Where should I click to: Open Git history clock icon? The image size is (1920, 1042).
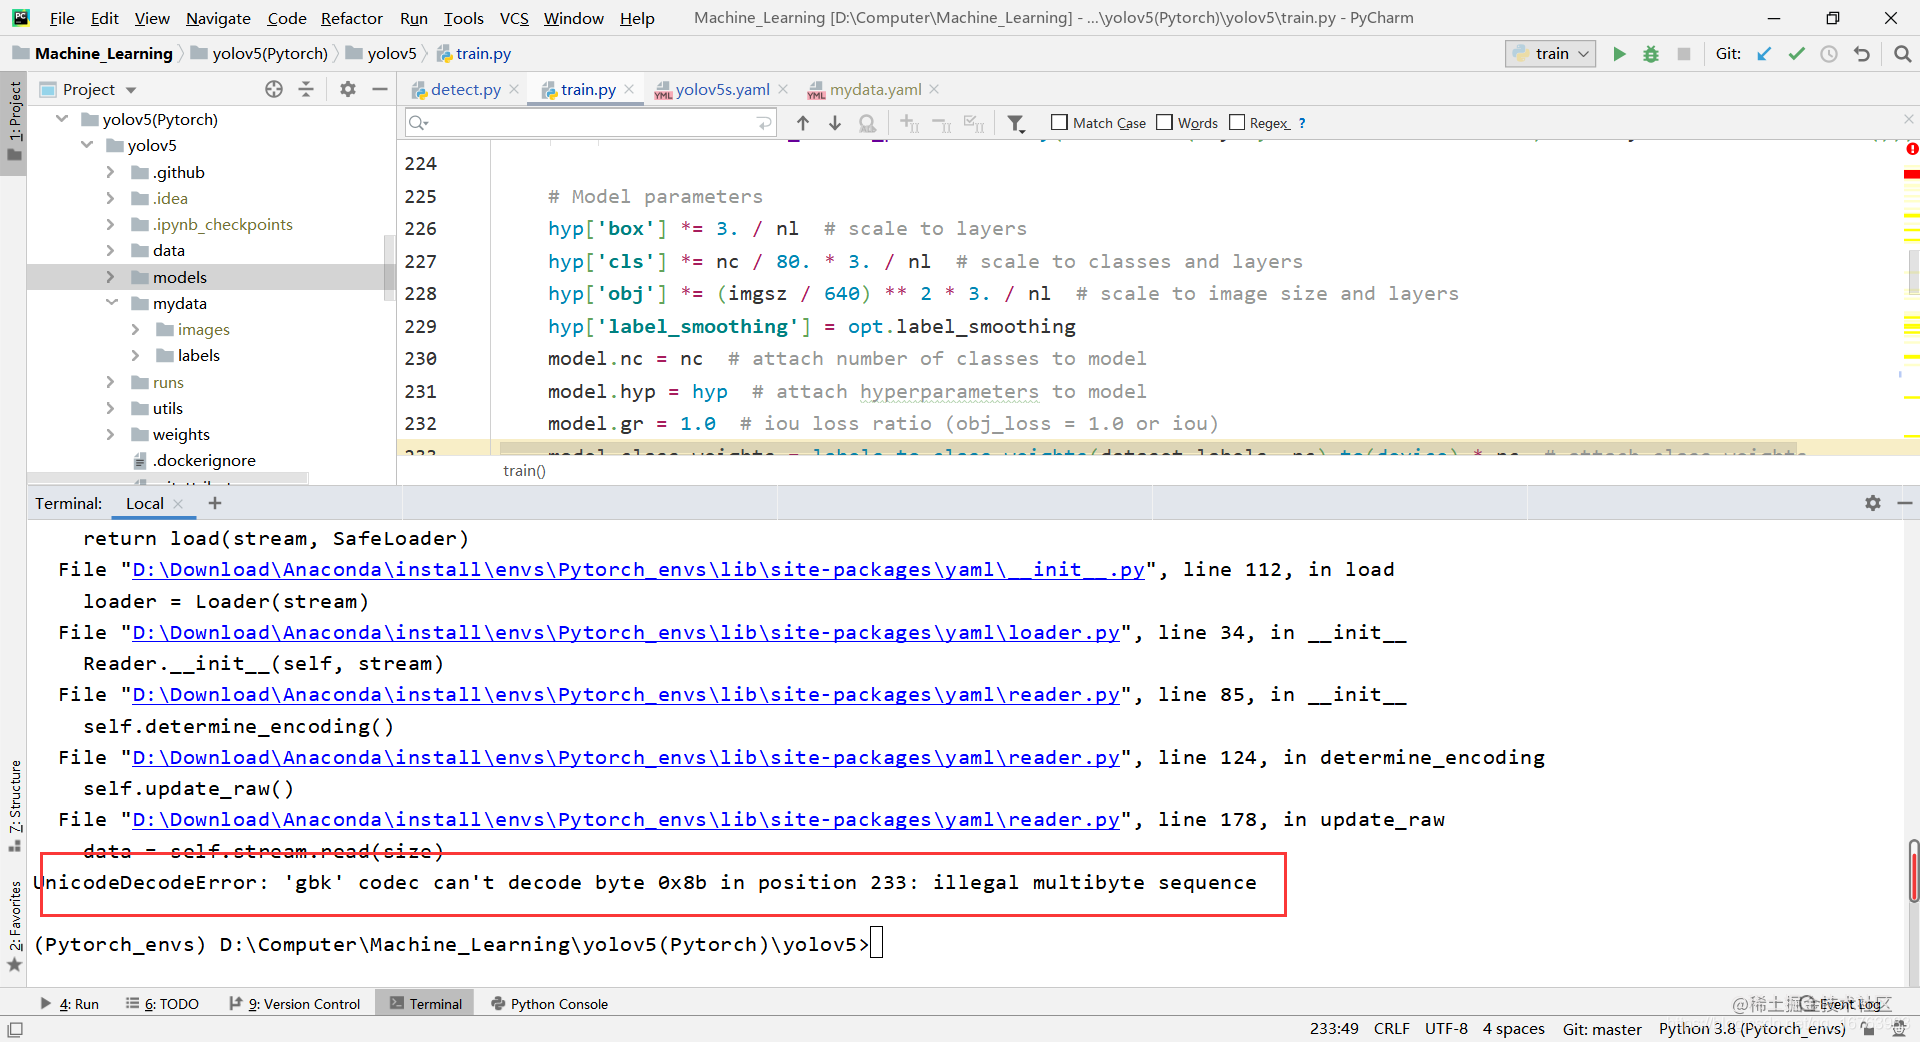tap(1829, 54)
